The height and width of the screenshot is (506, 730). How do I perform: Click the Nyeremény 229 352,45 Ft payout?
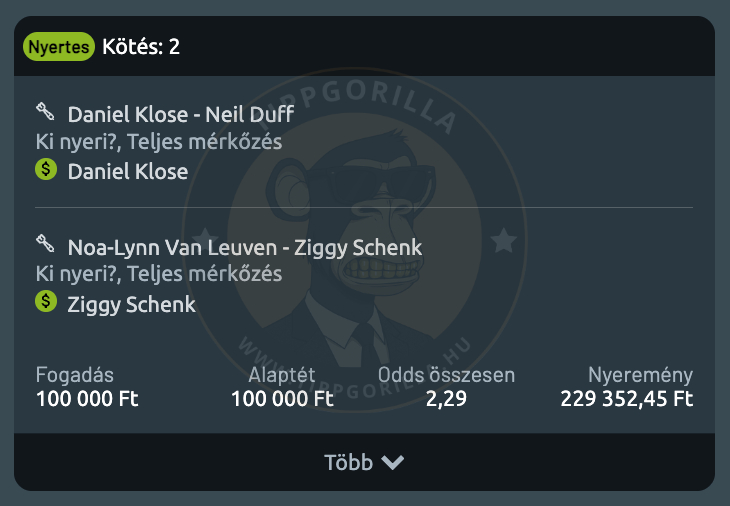pyautogui.click(x=627, y=399)
